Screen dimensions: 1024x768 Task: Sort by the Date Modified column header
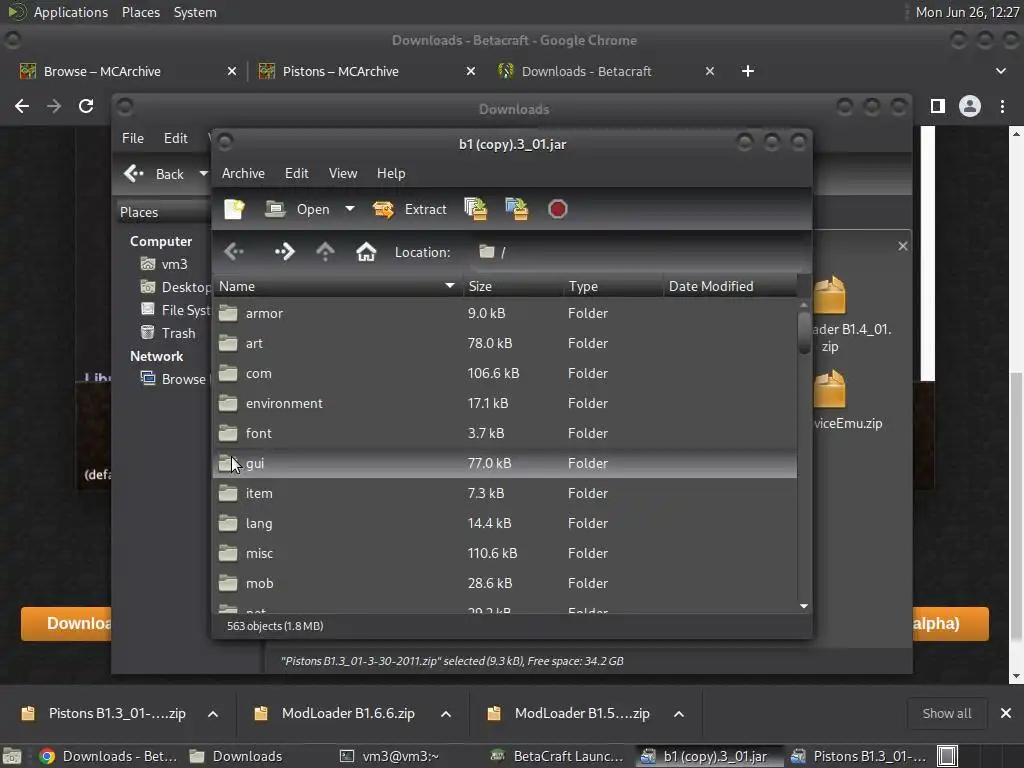[x=729, y=286]
